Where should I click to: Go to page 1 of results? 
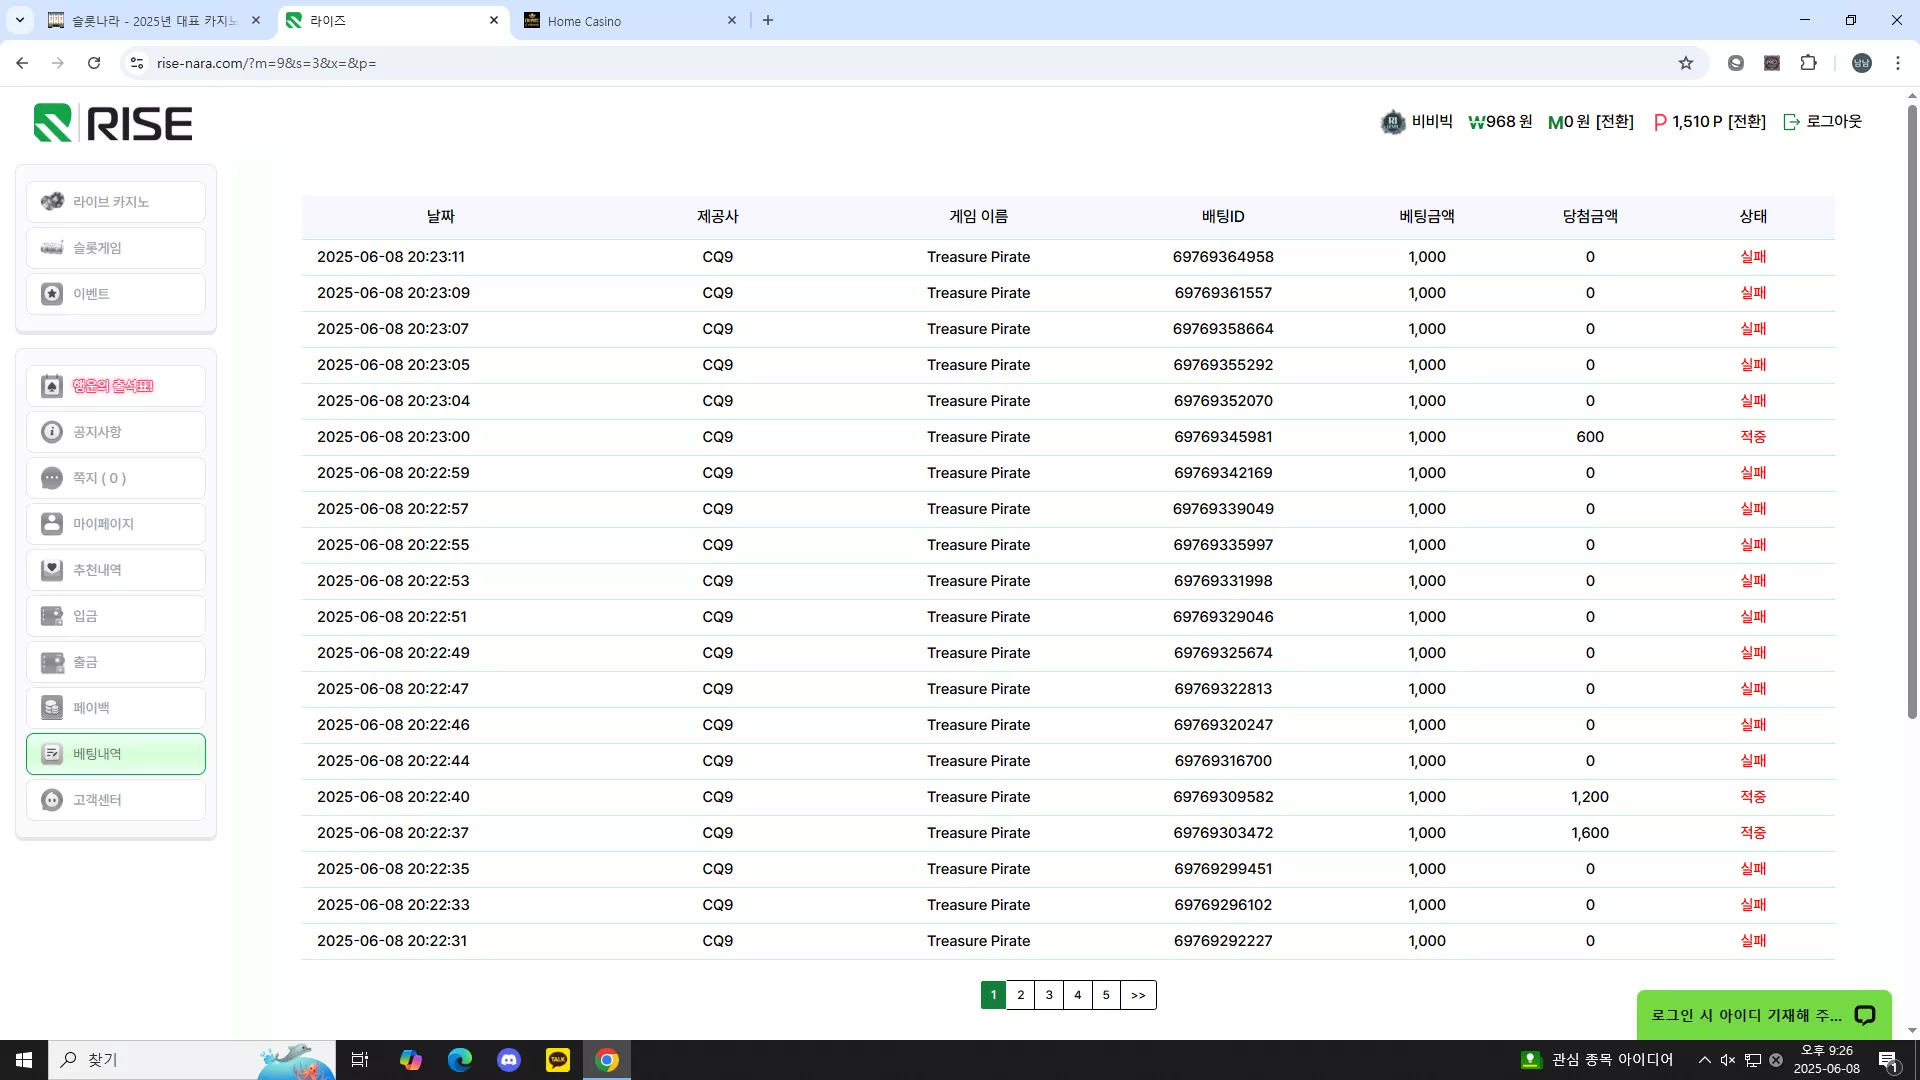pos(993,995)
